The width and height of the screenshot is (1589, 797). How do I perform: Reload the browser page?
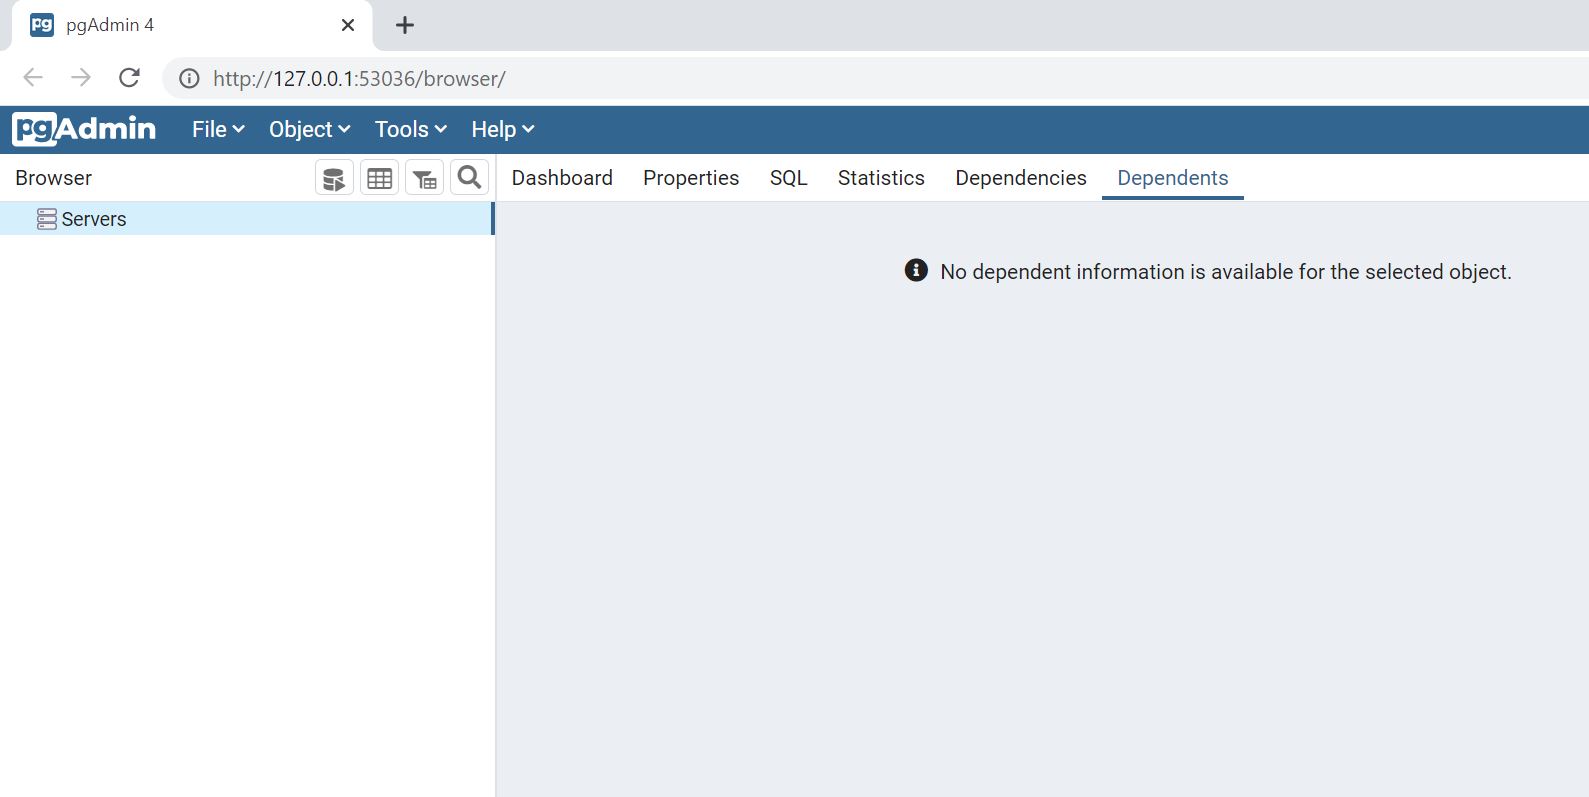pyautogui.click(x=129, y=78)
